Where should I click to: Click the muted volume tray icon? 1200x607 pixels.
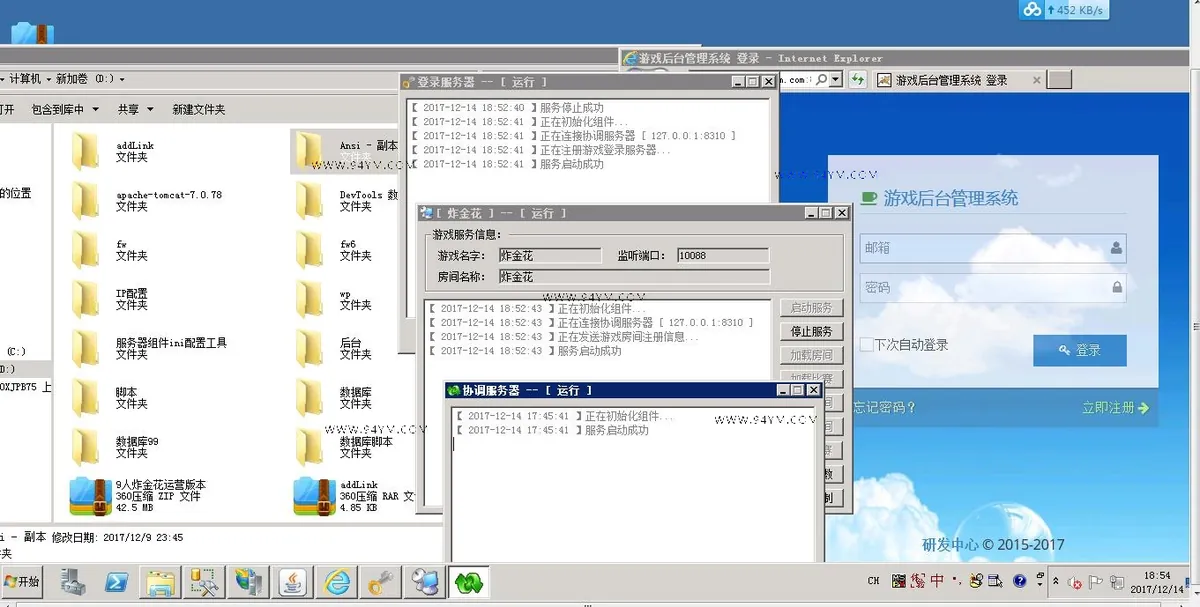click(1074, 582)
